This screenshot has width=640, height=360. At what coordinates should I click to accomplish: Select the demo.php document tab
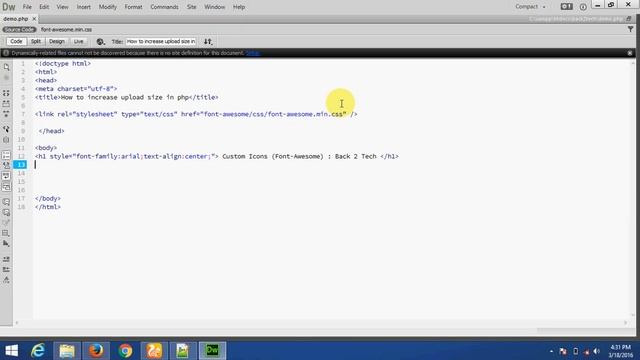16,19
